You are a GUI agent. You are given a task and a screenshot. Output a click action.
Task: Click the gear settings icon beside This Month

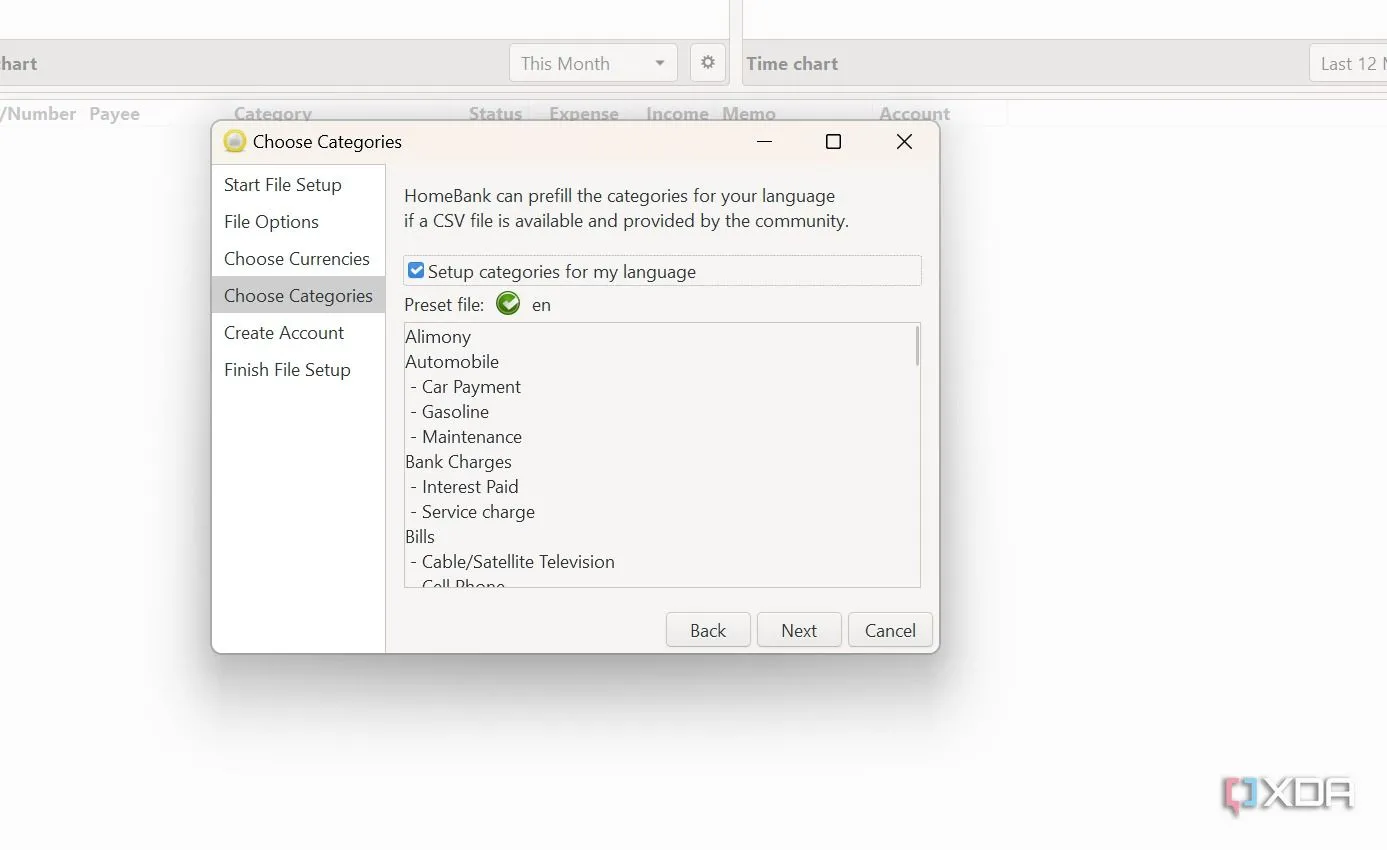pyautogui.click(x=708, y=63)
